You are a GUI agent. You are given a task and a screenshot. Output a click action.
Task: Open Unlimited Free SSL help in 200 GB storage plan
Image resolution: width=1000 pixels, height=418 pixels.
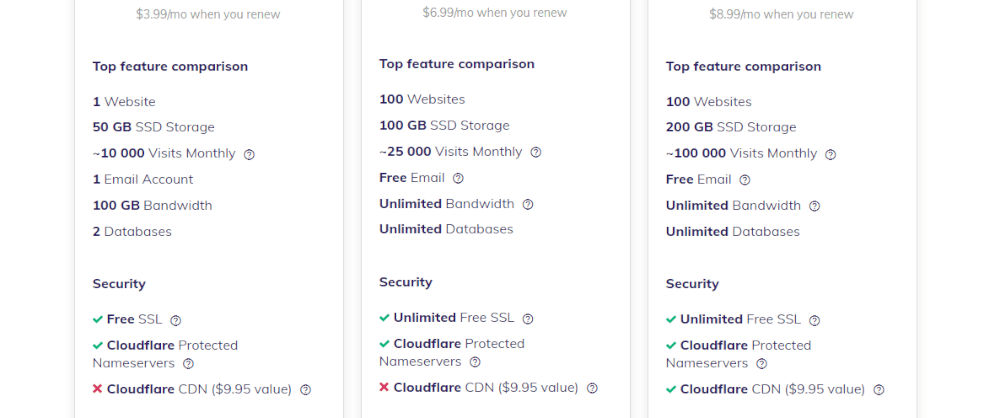tap(814, 320)
